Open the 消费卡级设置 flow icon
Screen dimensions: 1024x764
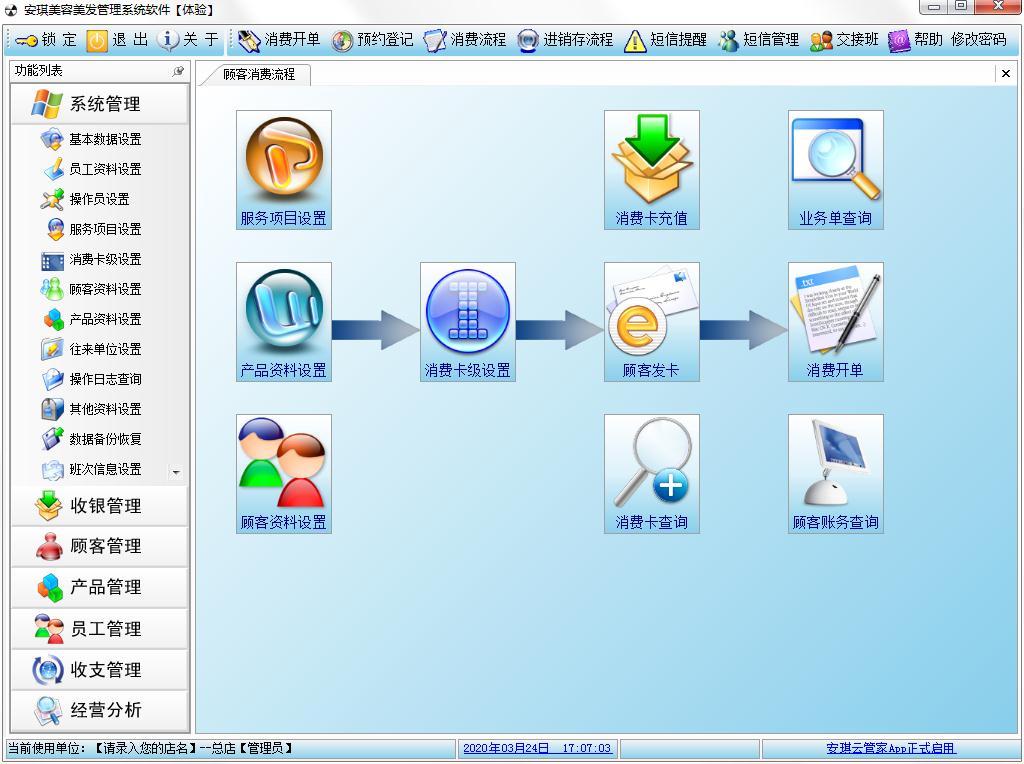(468, 322)
